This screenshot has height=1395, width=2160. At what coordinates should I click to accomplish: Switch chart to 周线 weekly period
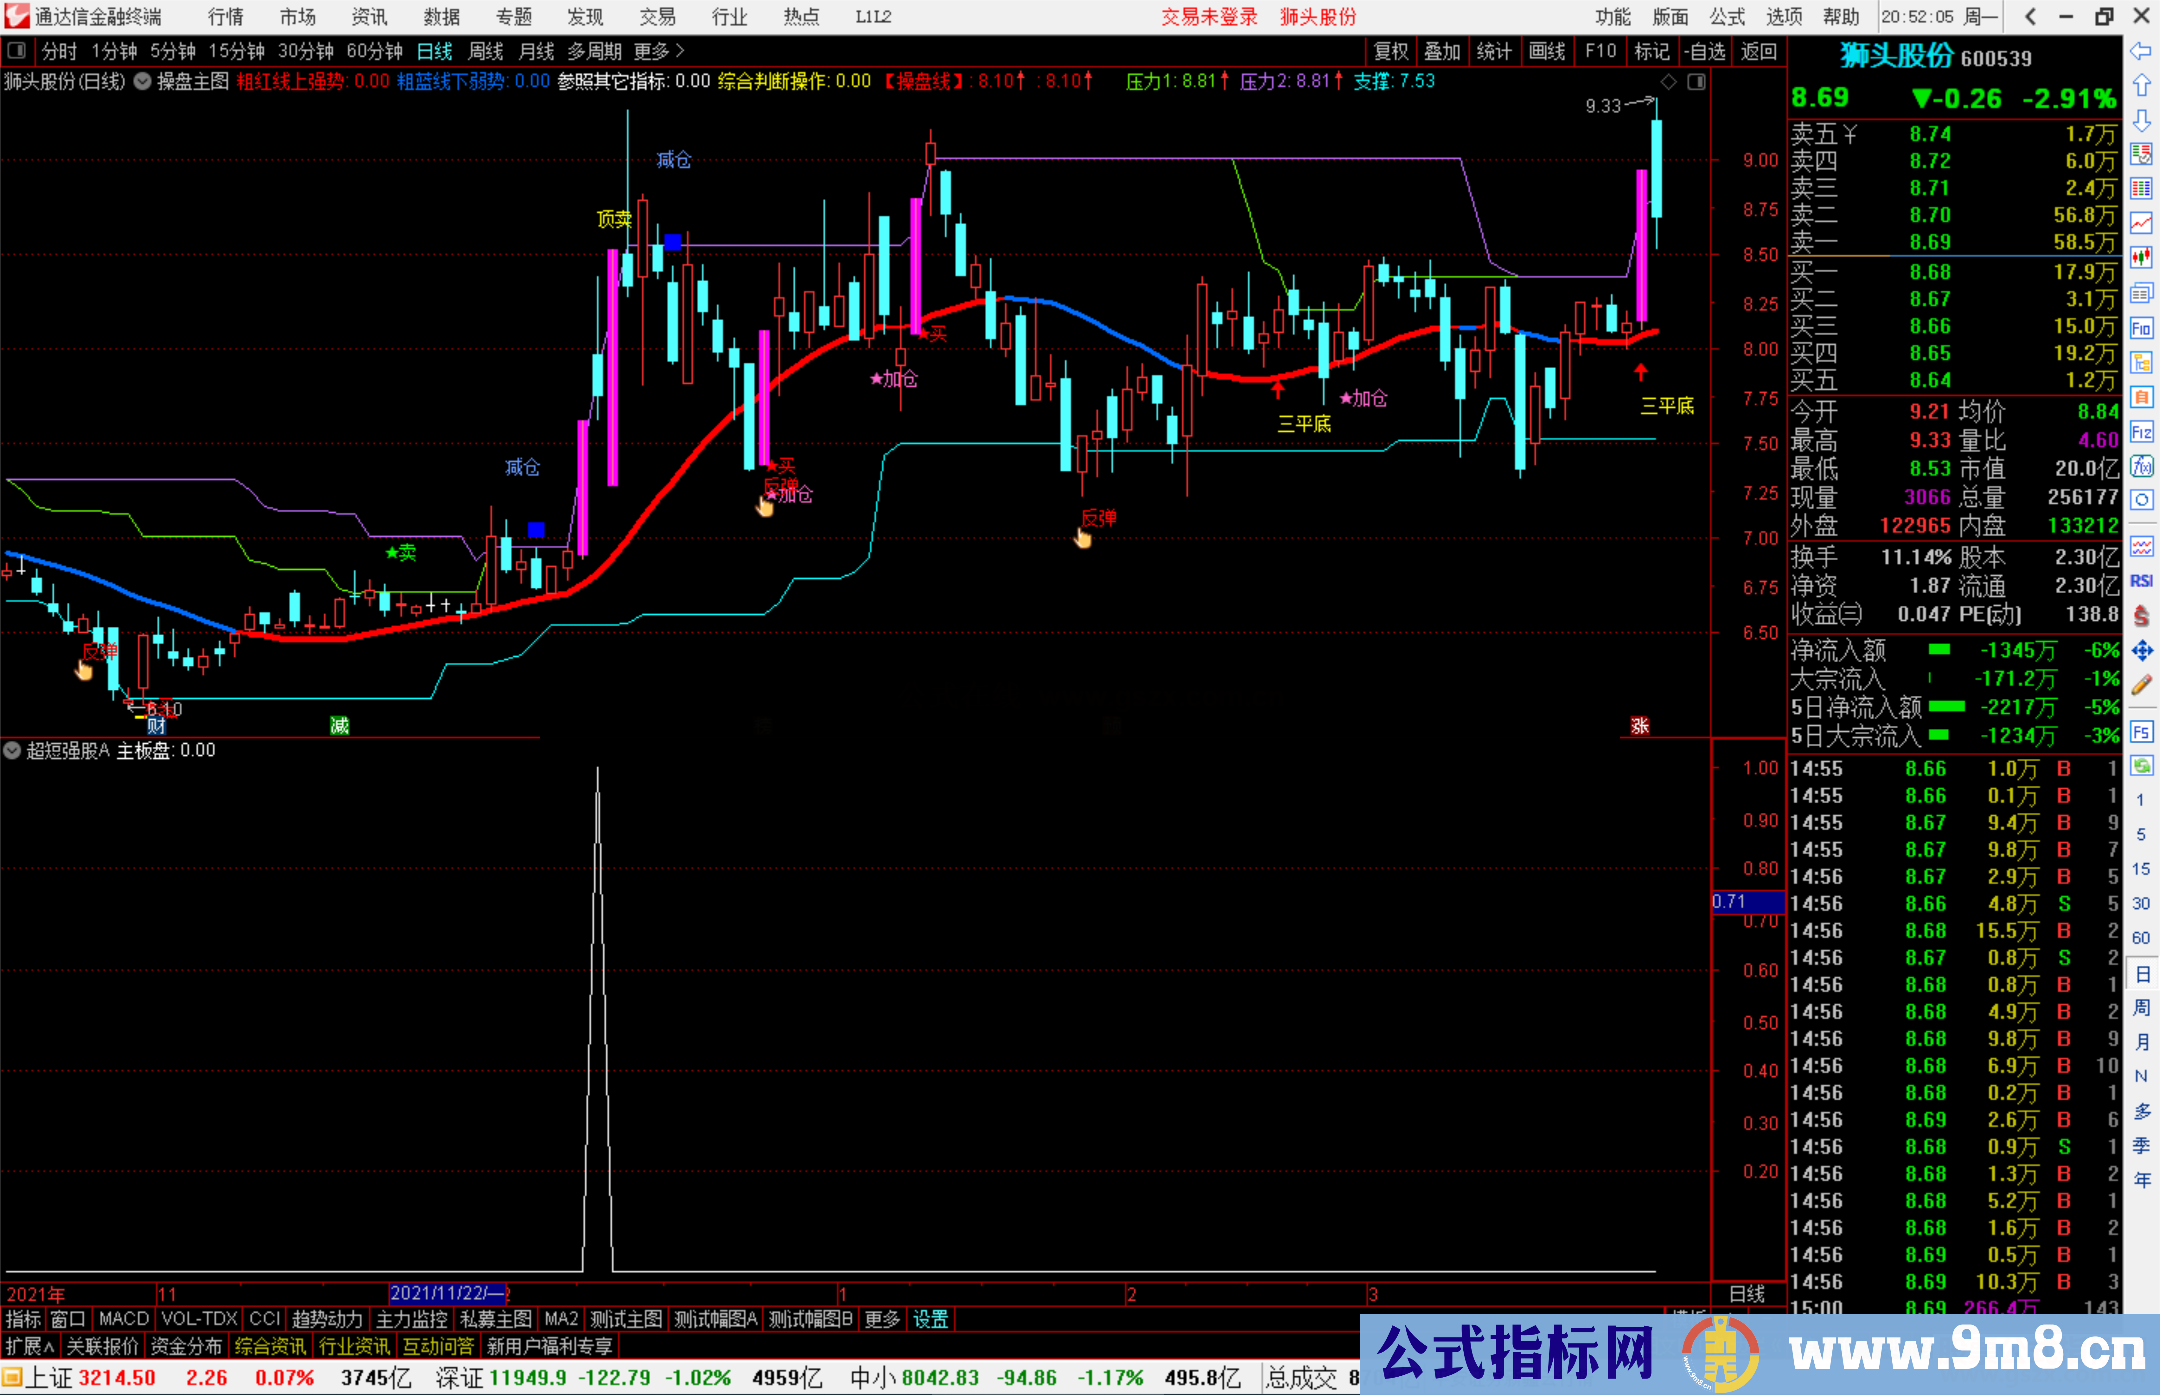tap(486, 51)
